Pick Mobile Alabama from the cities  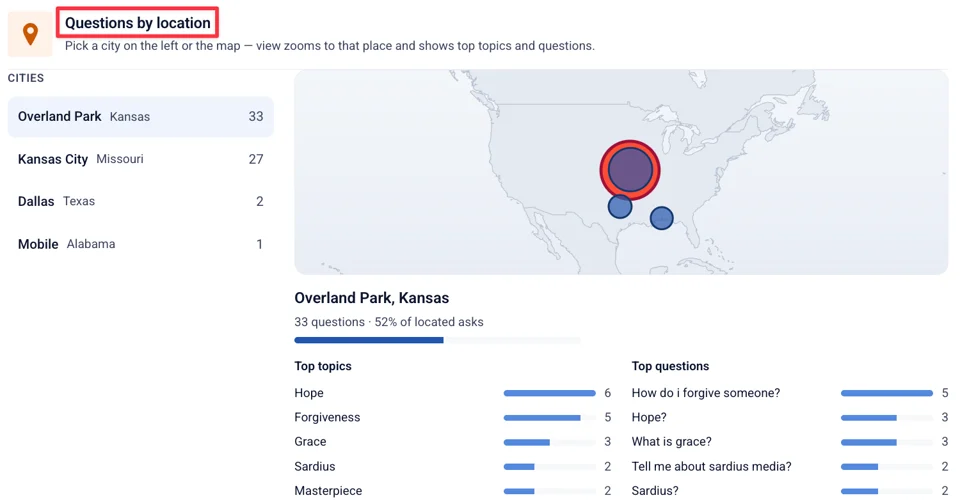[x=140, y=244]
